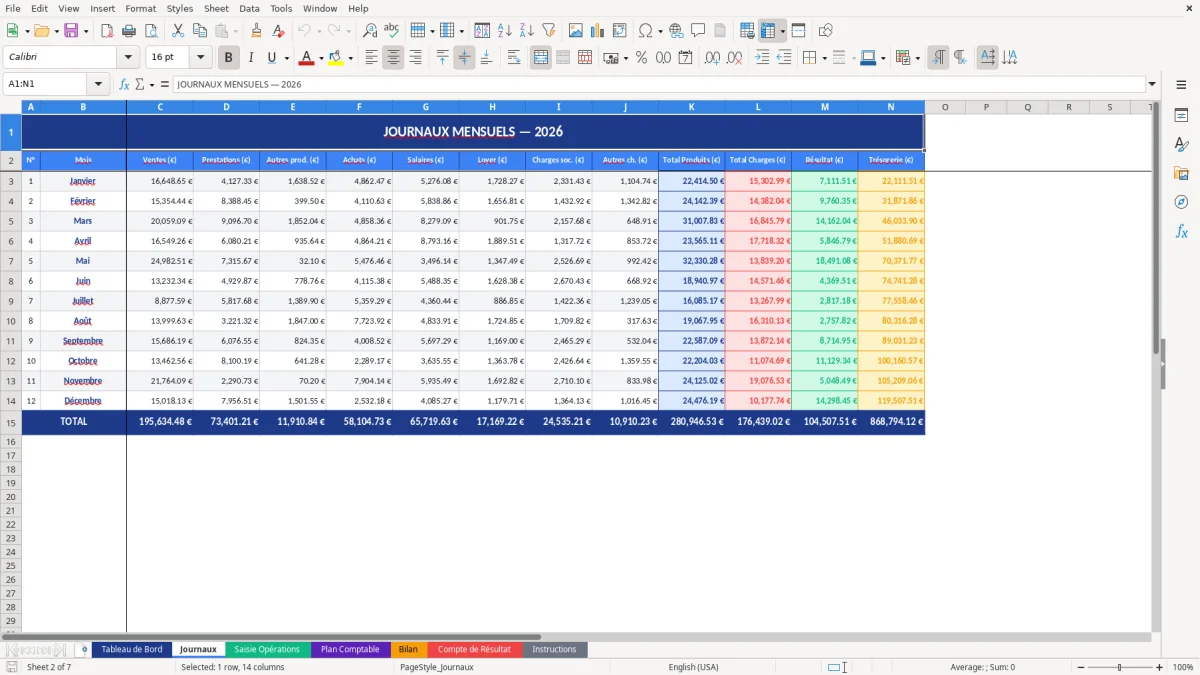Click yellow Background Color swatch
The image size is (1200, 675).
tap(336, 58)
